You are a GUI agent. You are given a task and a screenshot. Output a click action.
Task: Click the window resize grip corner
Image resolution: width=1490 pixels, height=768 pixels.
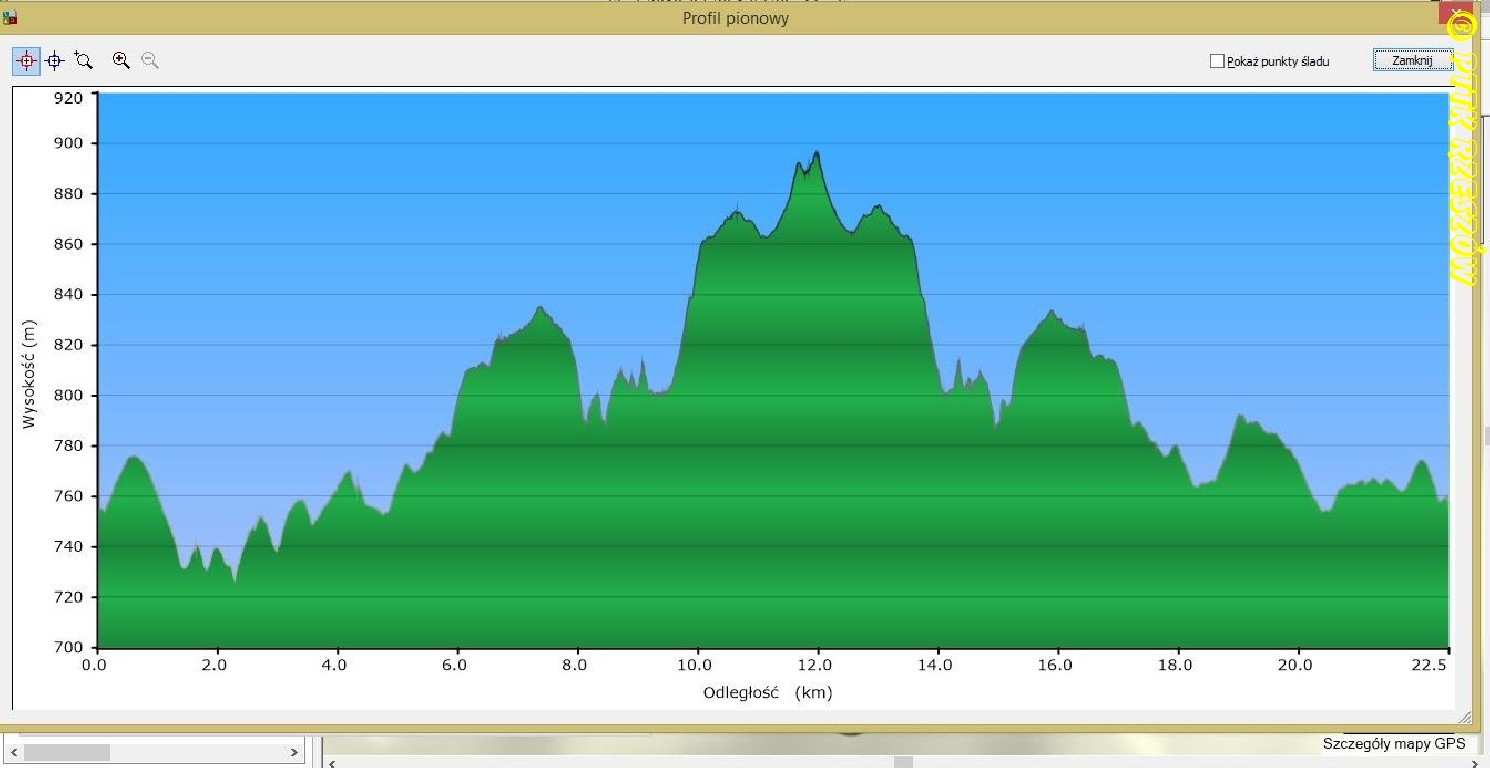pyautogui.click(x=1465, y=717)
